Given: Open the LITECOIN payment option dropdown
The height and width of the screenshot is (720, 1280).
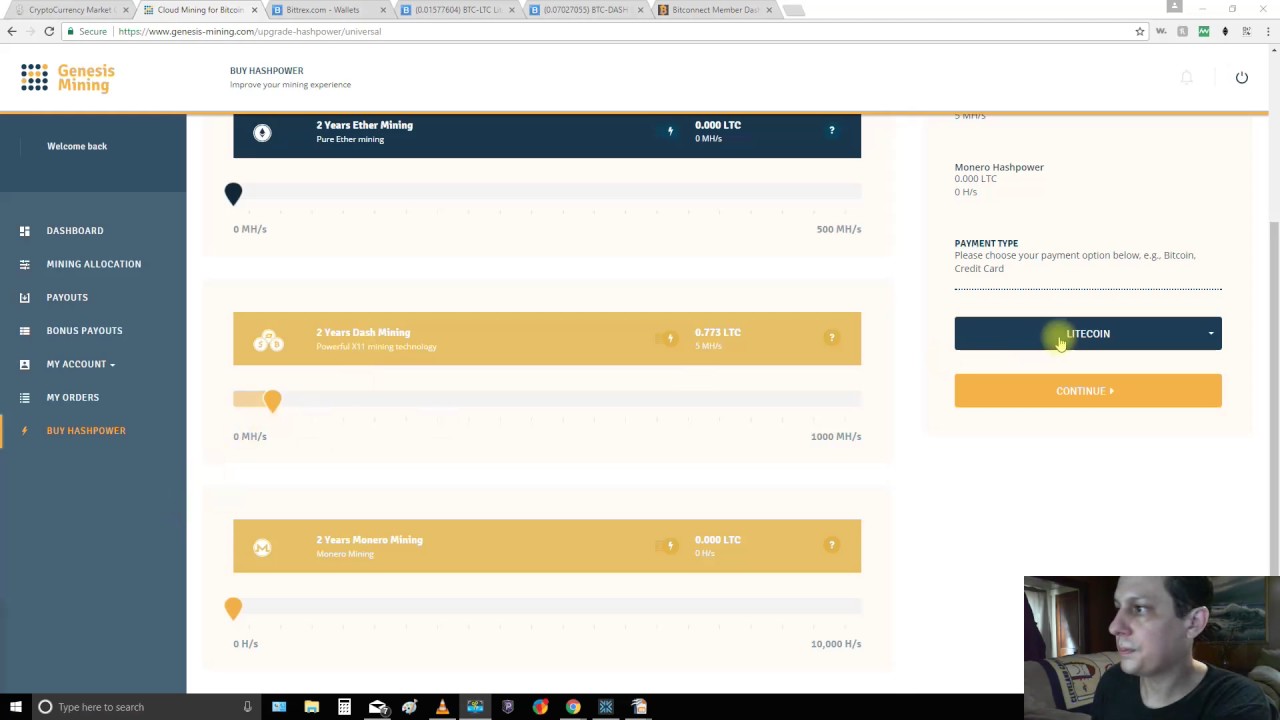Looking at the screenshot, I should (1088, 334).
